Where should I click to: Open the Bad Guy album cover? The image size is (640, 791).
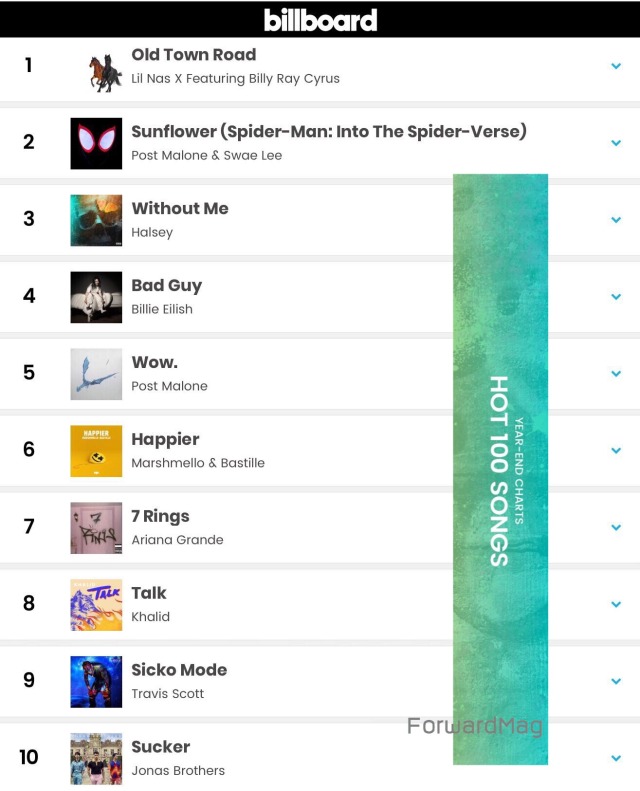pyautogui.click(x=96, y=297)
